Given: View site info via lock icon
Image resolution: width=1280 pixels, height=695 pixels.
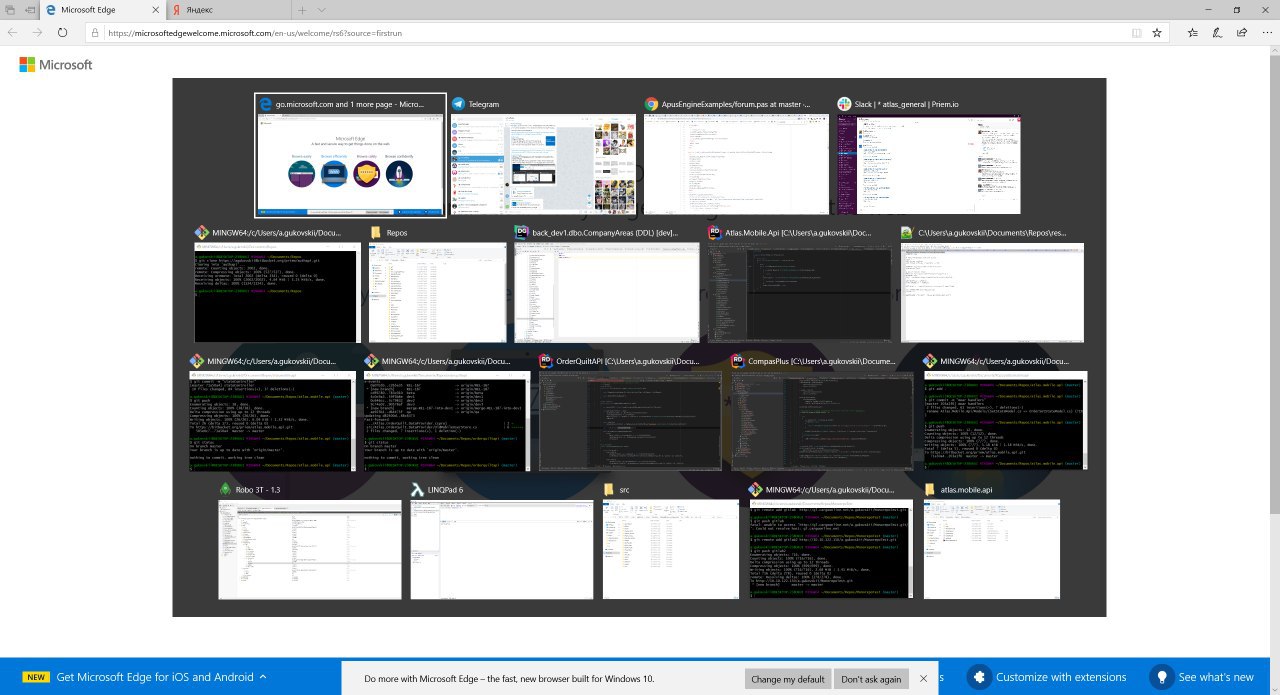Looking at the screenshot, I should point(96,32).
